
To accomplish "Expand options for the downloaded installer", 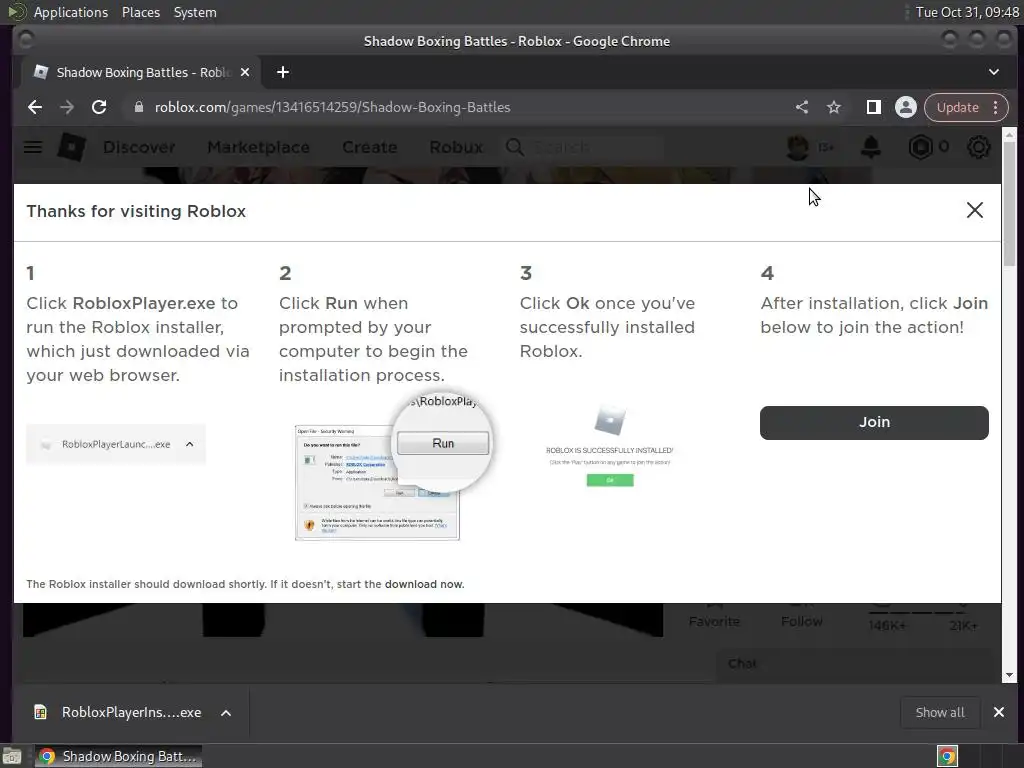I will 226,712.
